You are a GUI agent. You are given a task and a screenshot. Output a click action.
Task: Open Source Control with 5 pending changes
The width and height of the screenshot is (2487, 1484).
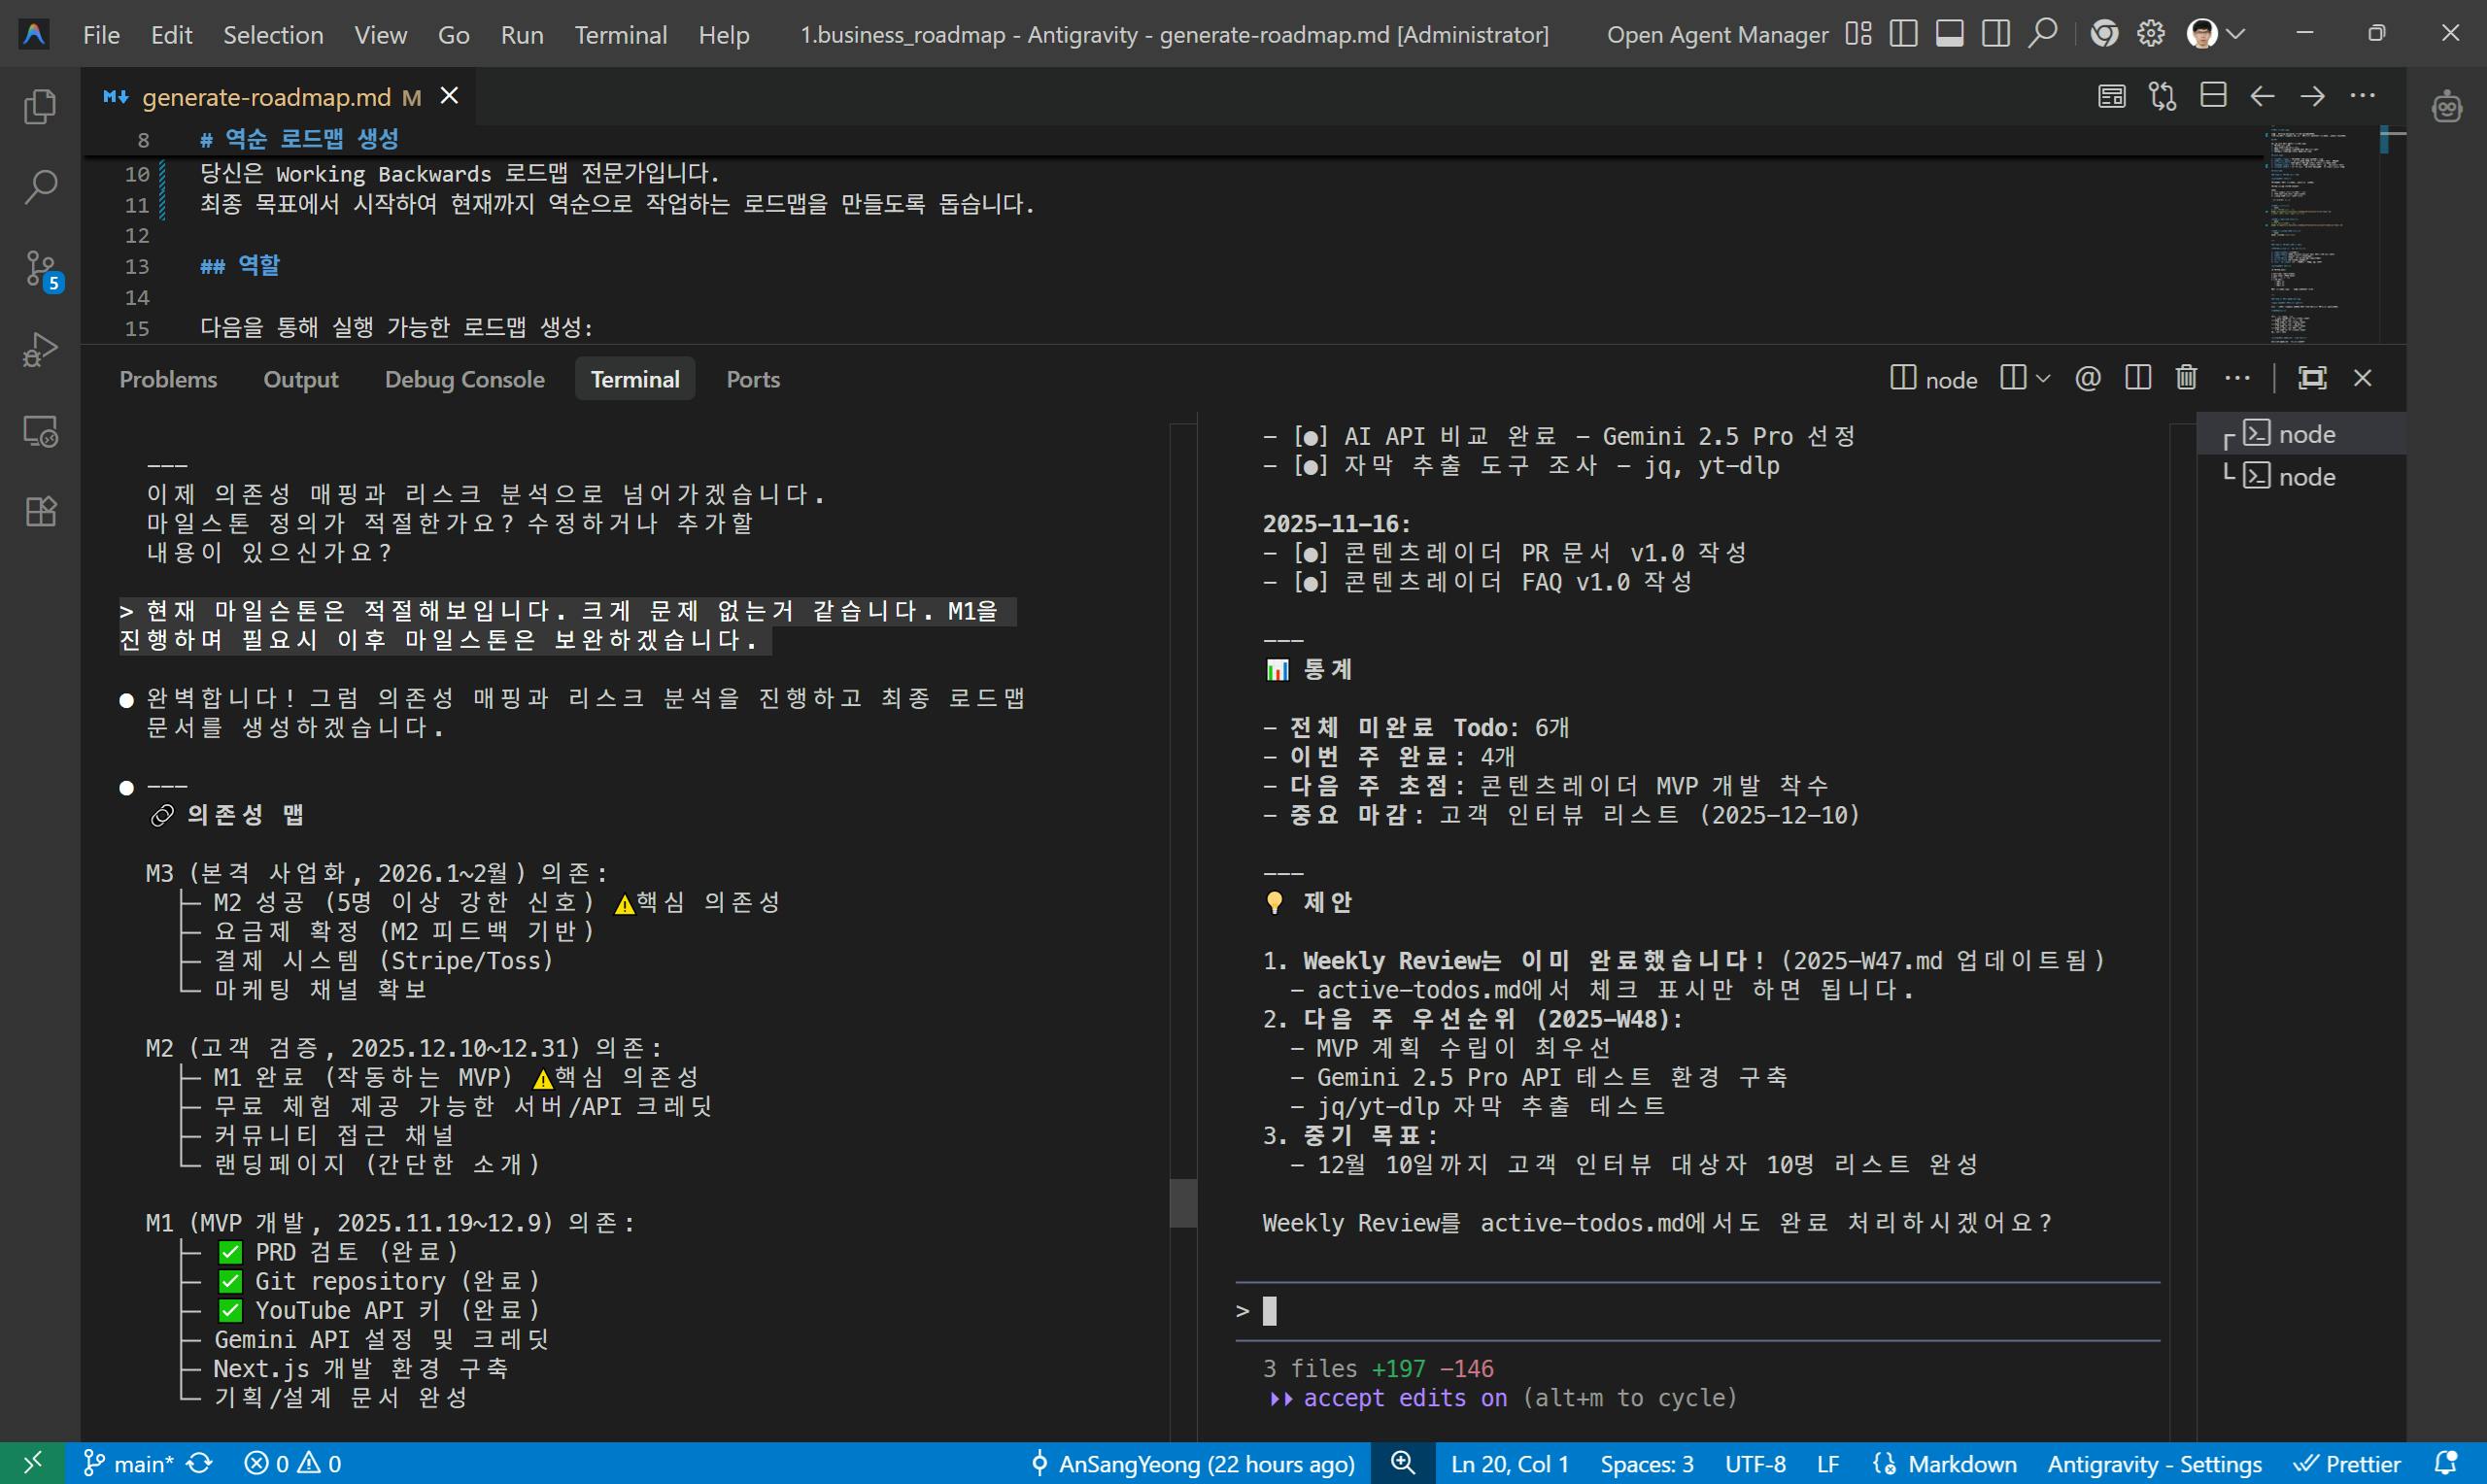click(40, 269)
